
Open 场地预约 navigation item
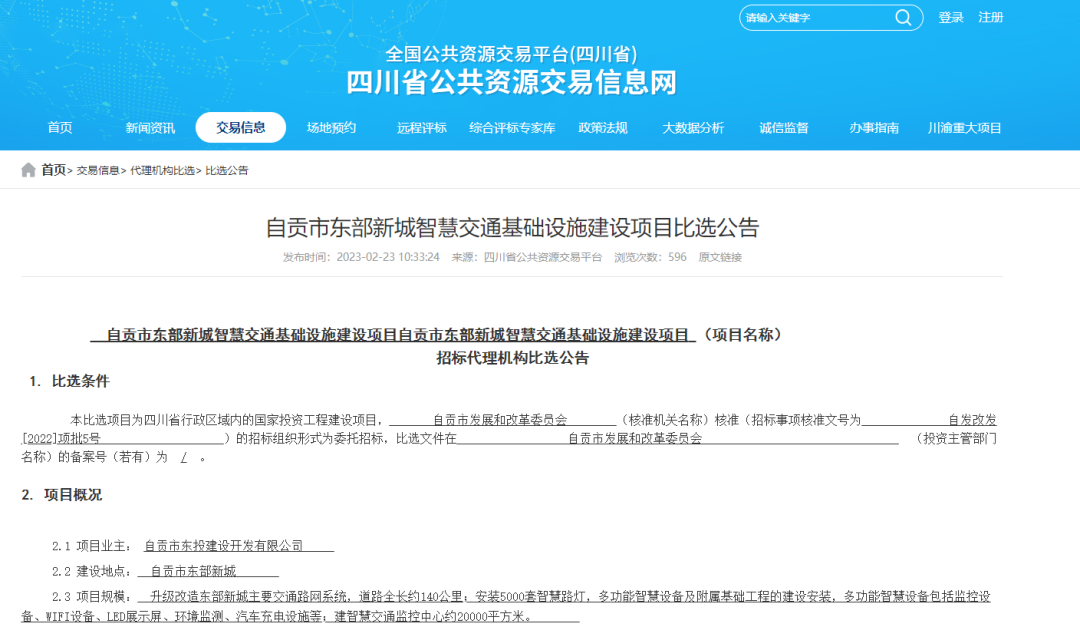[x=331, y=127]
